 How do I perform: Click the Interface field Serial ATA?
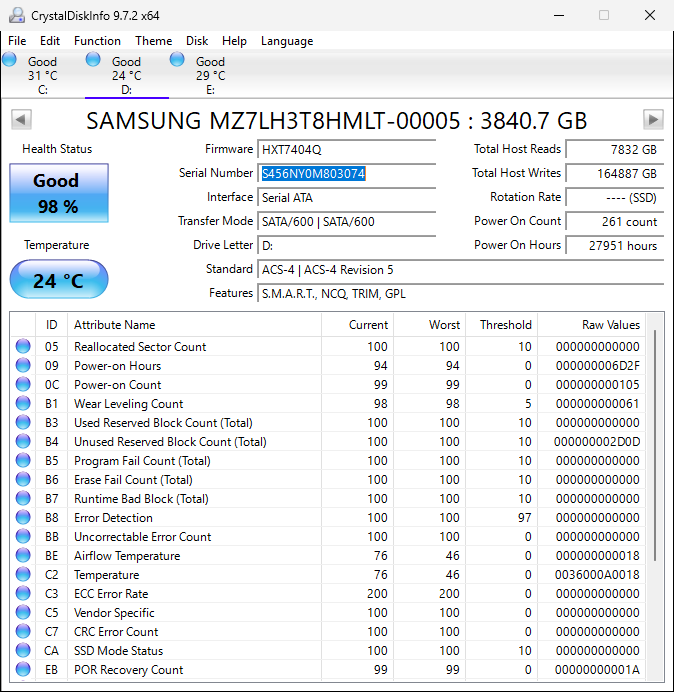(346, 197)
